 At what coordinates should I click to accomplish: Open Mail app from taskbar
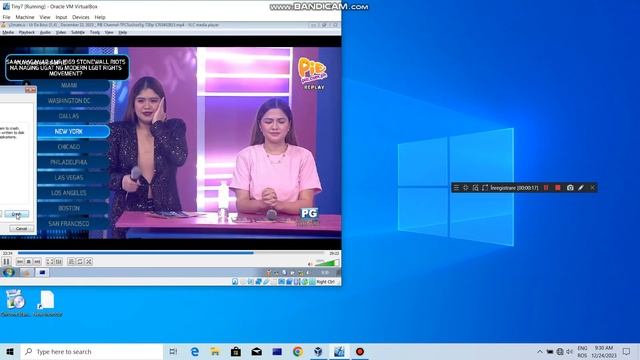256,351
